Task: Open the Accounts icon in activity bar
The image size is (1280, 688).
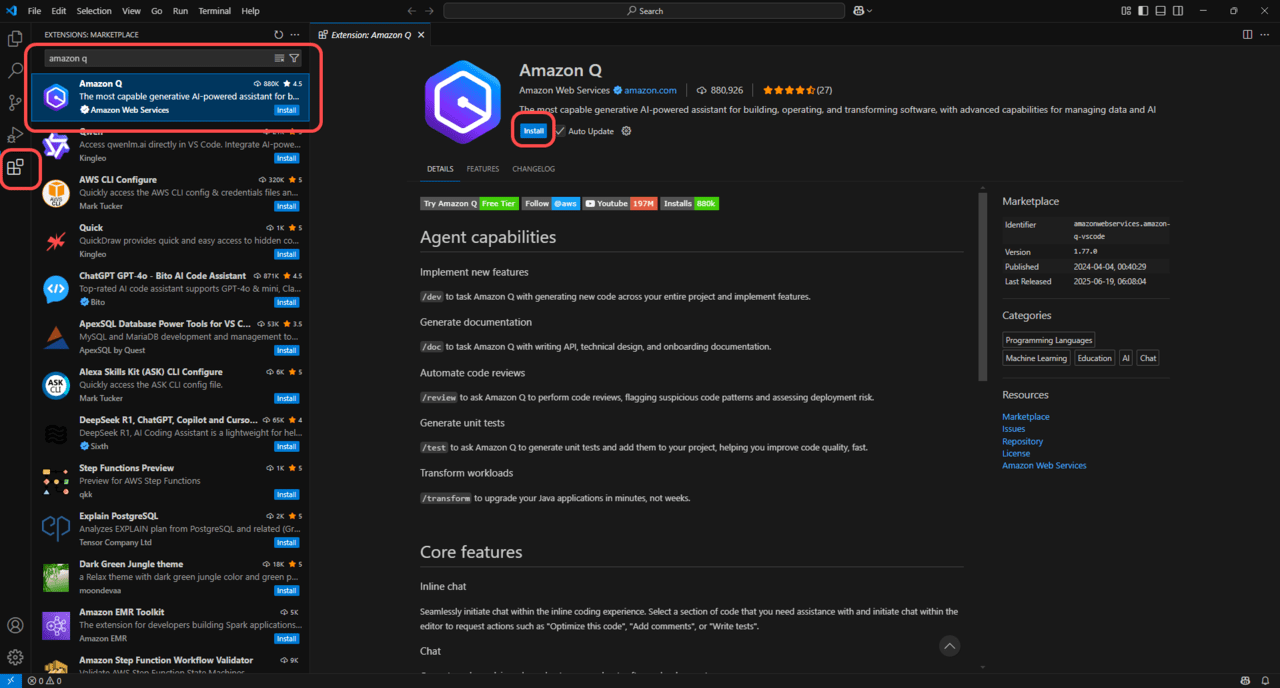Action: (15, 625)
